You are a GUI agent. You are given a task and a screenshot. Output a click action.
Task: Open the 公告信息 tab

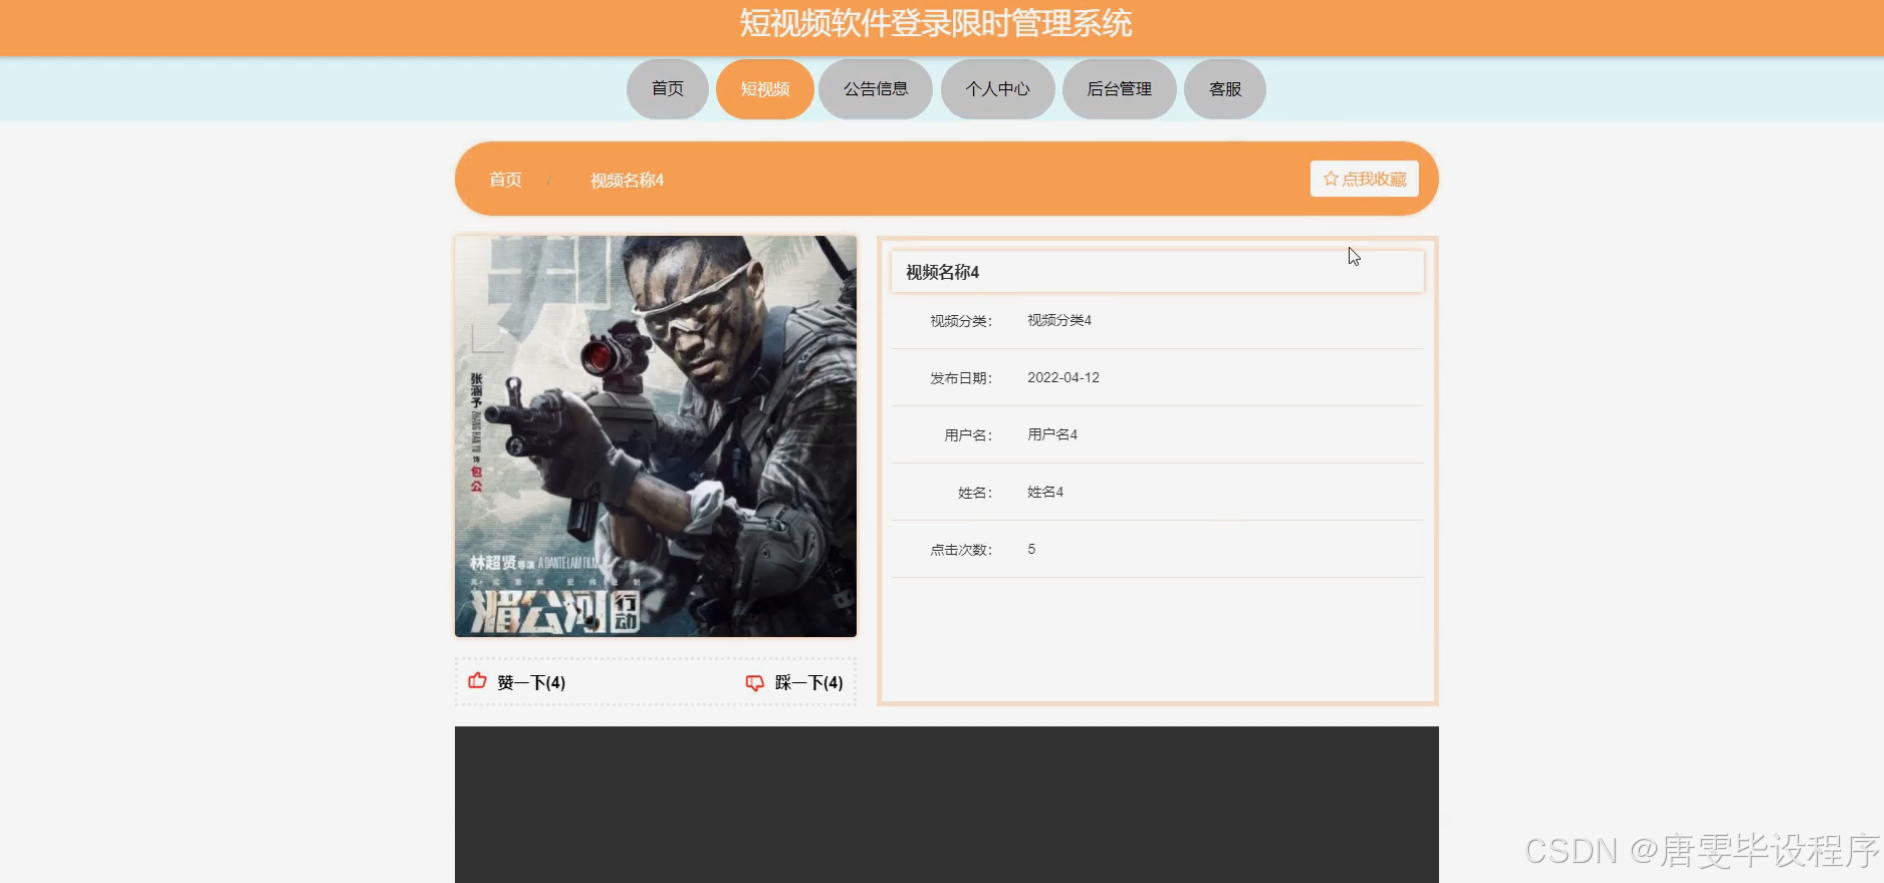pos(876,89)
